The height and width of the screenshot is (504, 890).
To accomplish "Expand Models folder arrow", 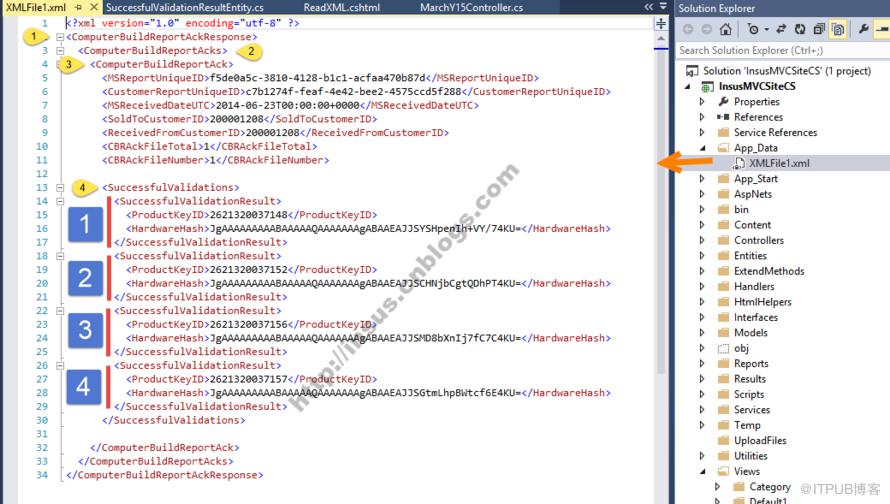I will coord(702,333).
